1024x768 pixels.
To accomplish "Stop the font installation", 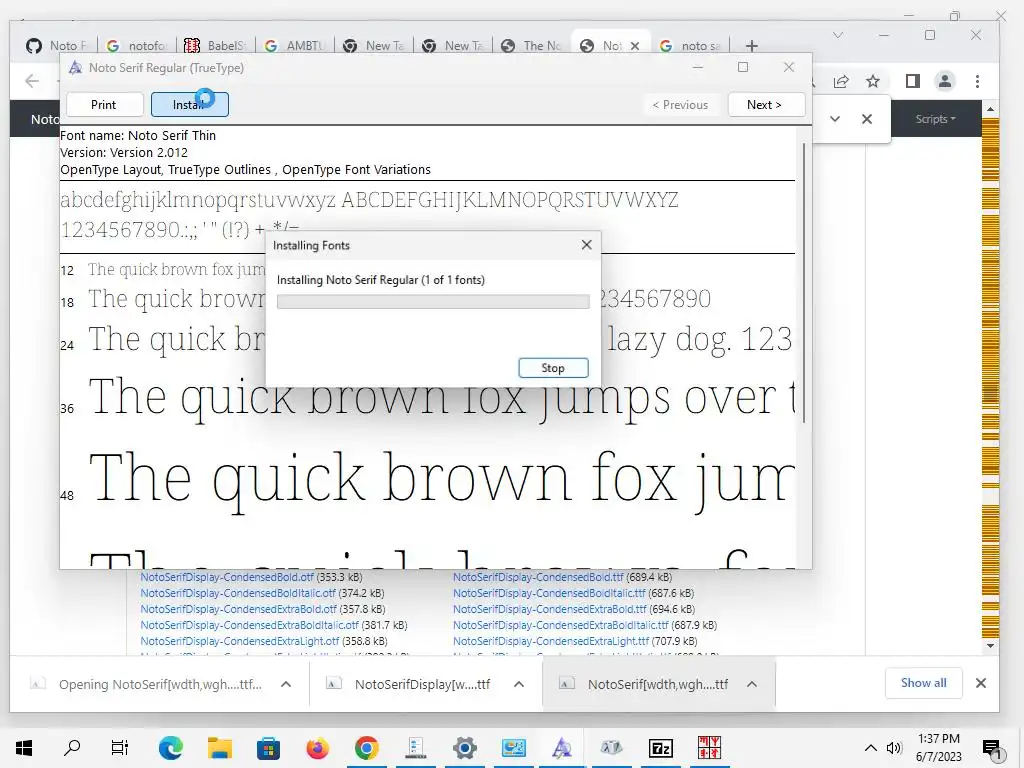I will 553,368.
